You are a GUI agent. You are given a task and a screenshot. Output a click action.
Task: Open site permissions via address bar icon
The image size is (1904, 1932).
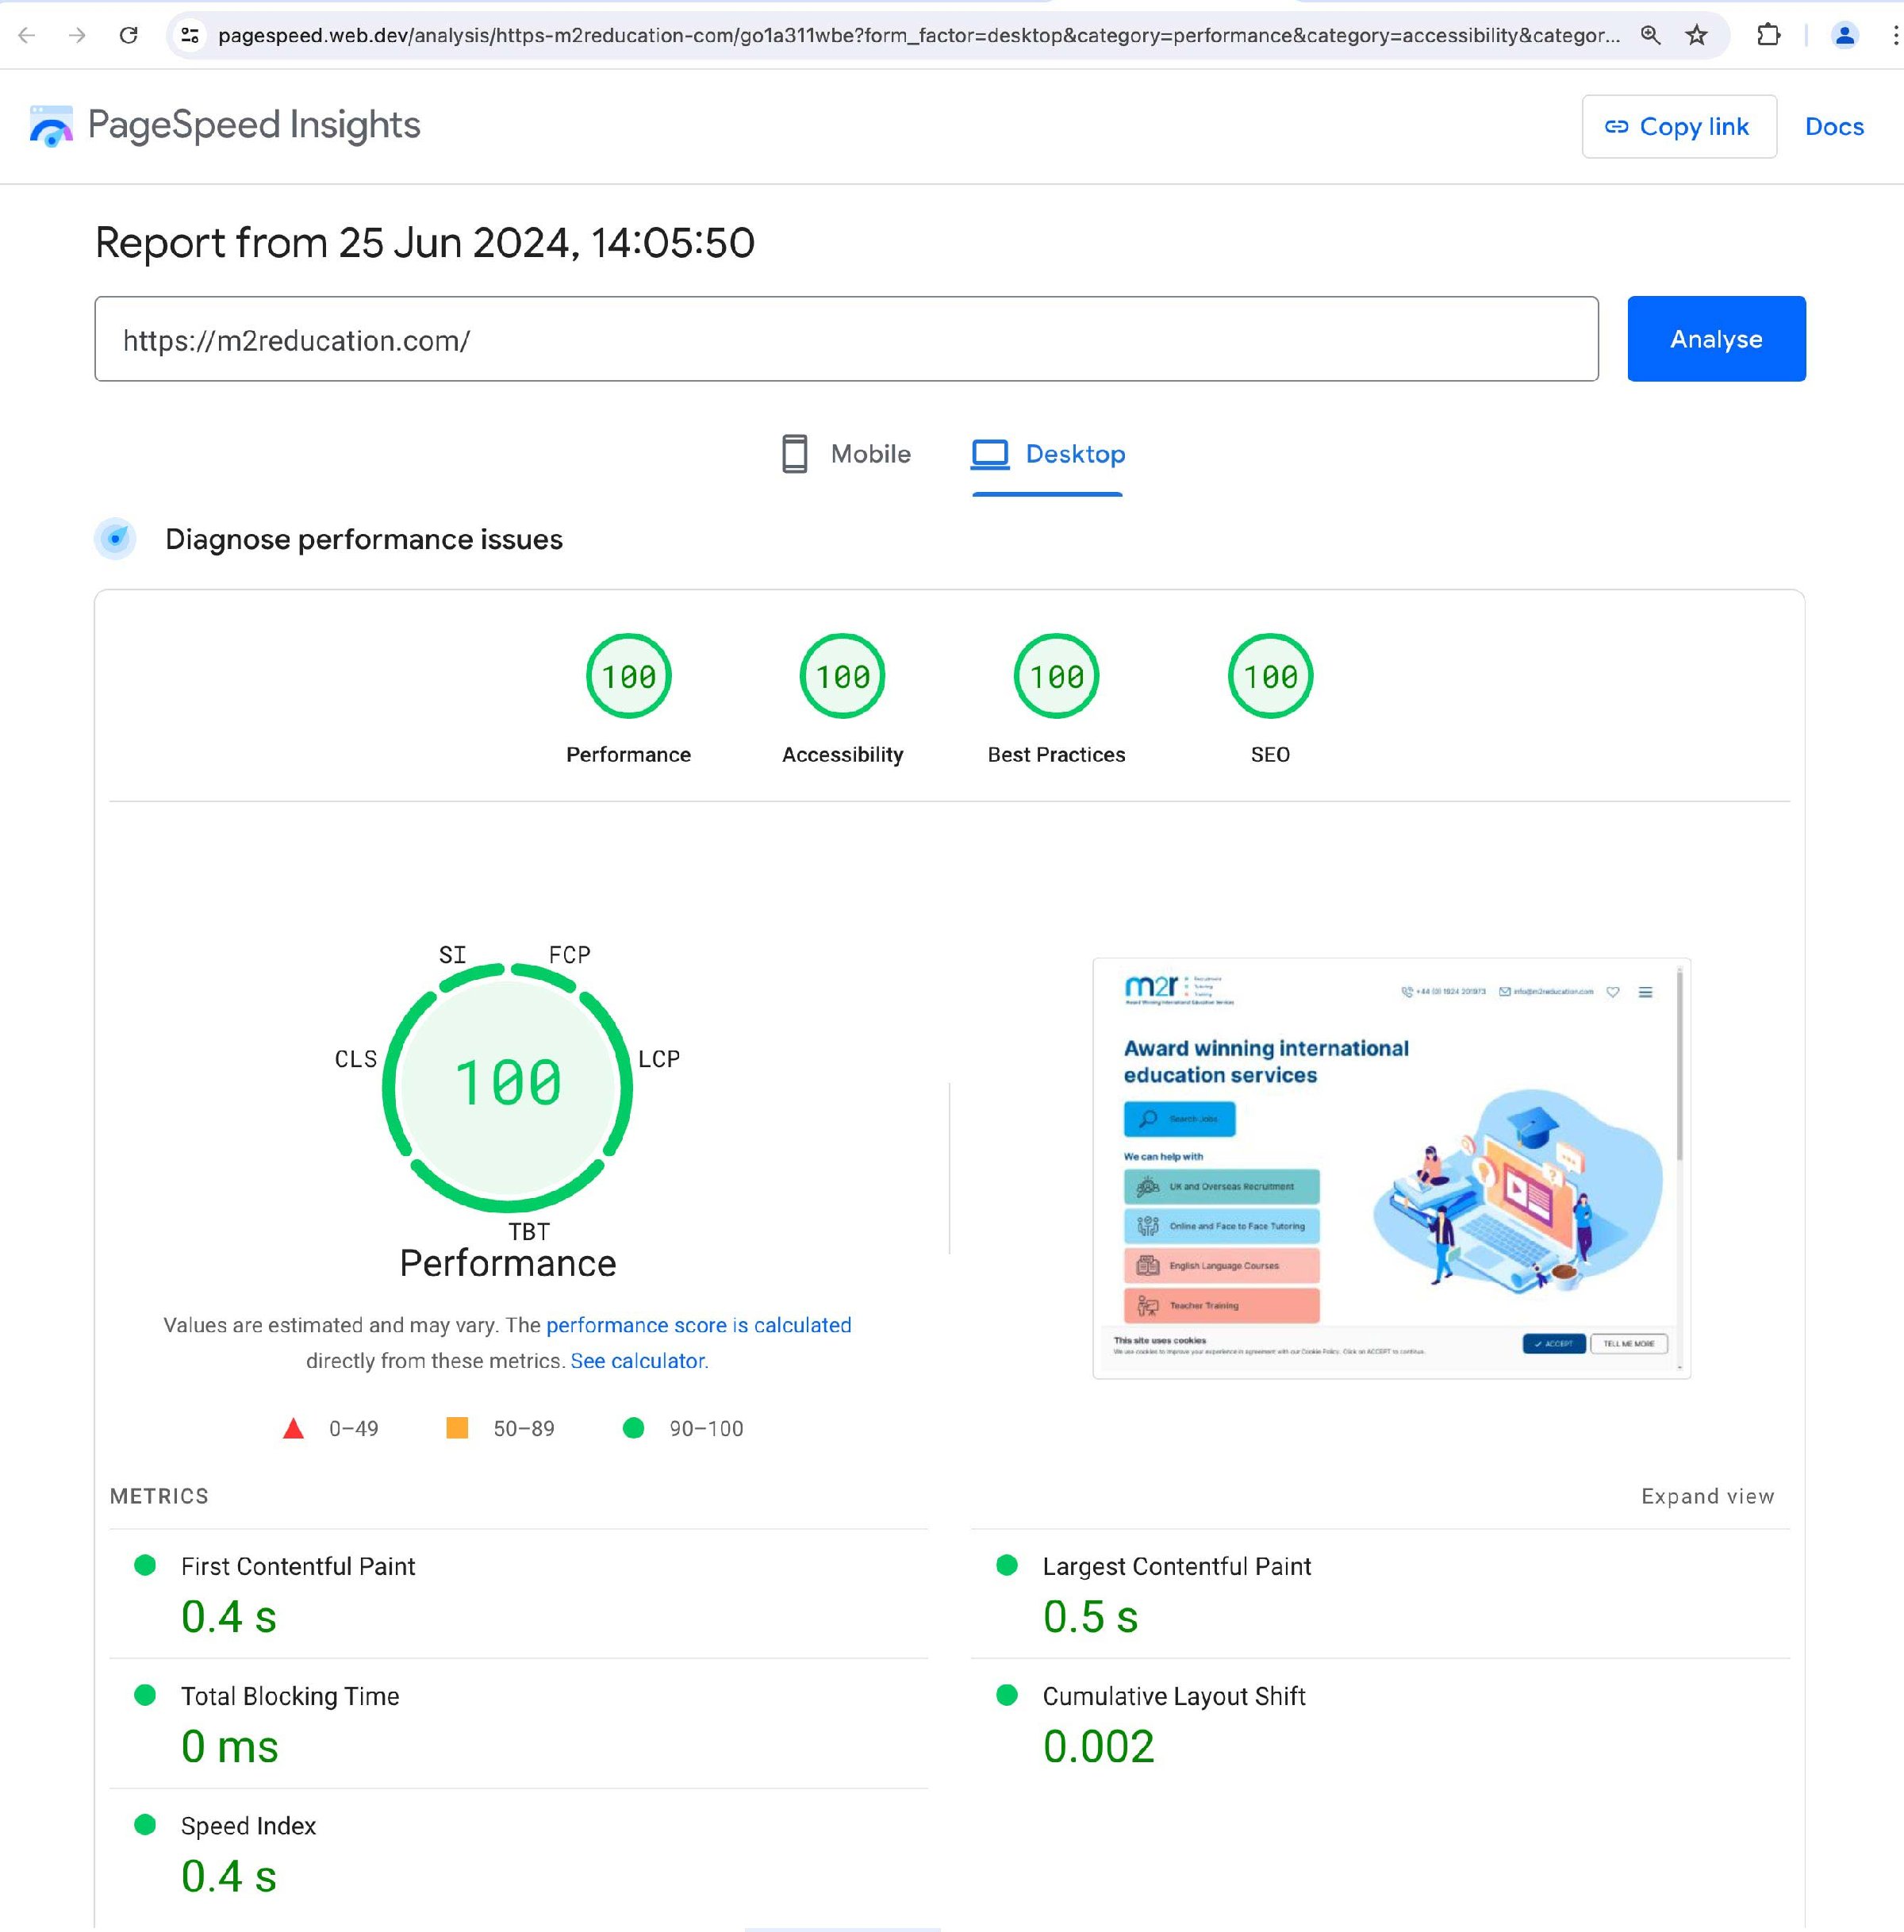(x=189, y=35)
